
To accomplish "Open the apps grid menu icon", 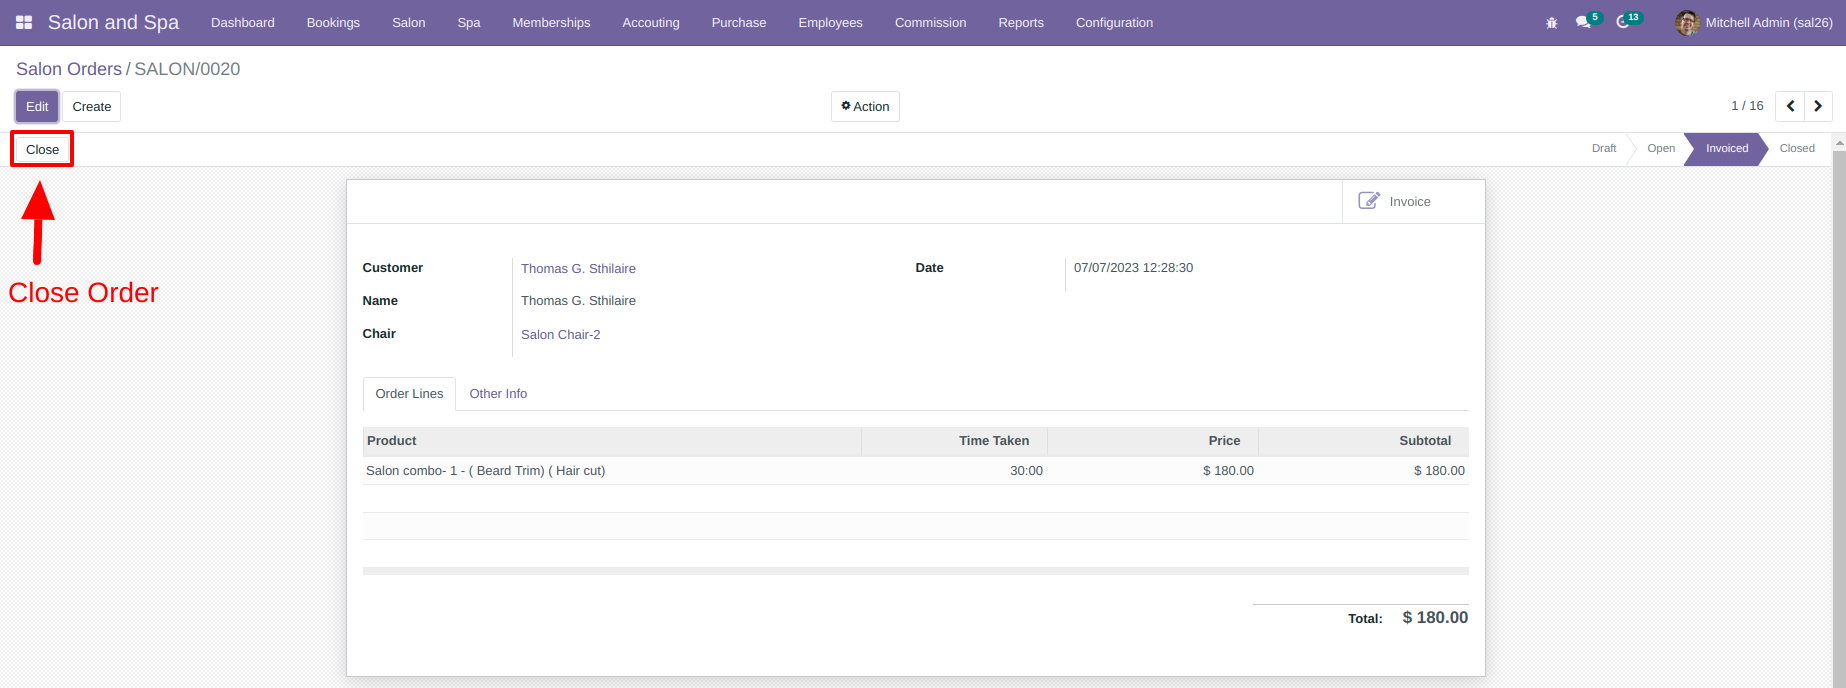I will click(x=24, y=22).
